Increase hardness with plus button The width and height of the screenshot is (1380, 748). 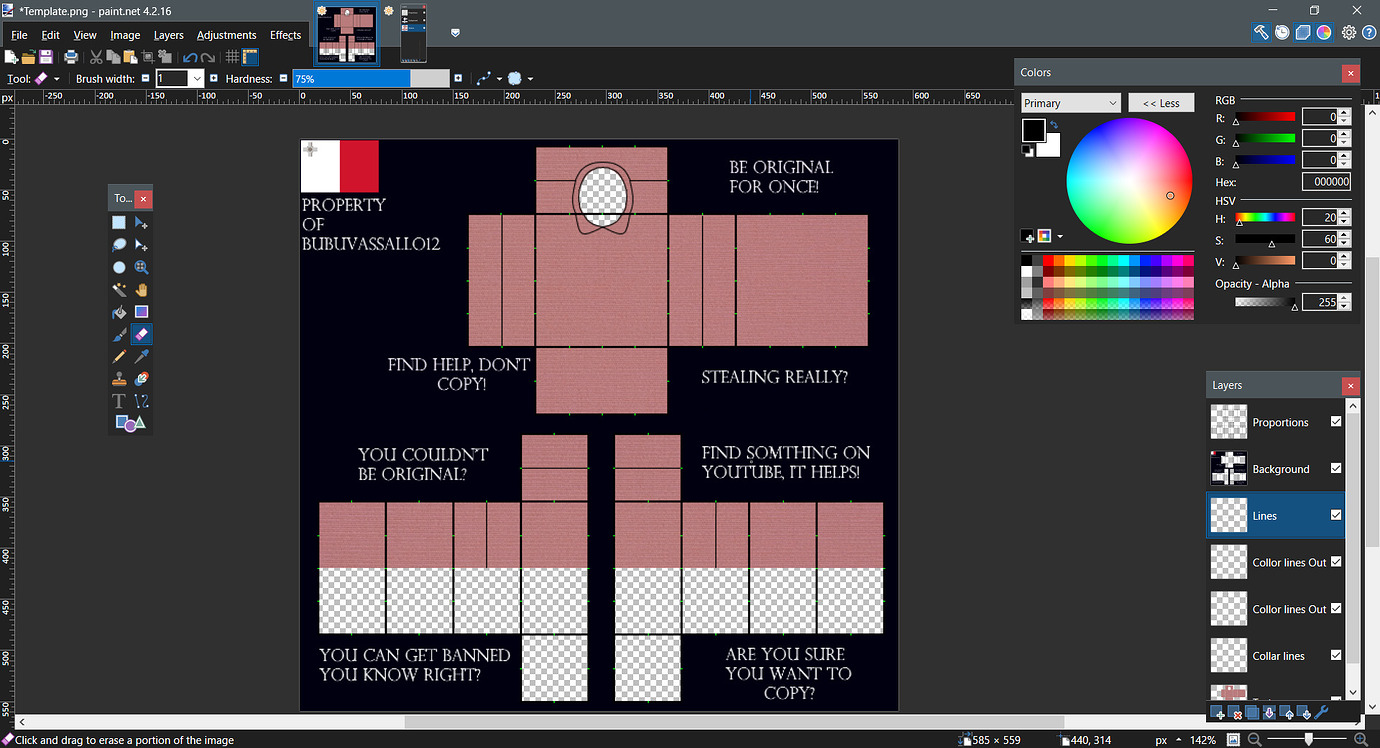(x=458, y=78)
